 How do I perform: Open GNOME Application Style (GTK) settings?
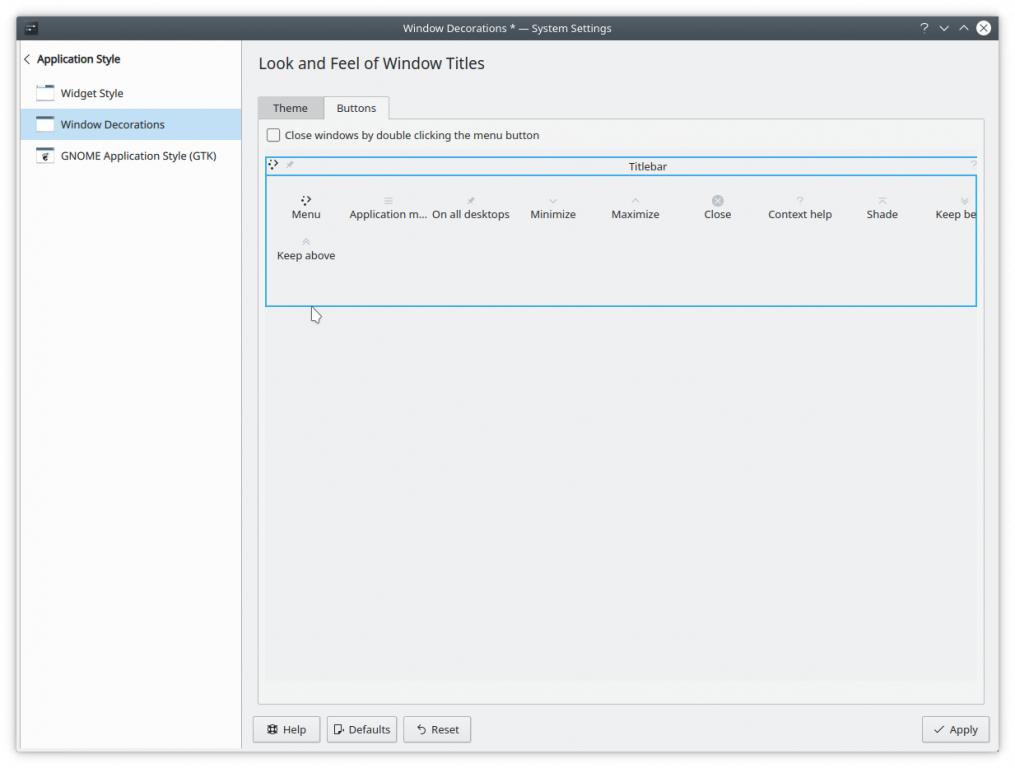coord(138,156)
